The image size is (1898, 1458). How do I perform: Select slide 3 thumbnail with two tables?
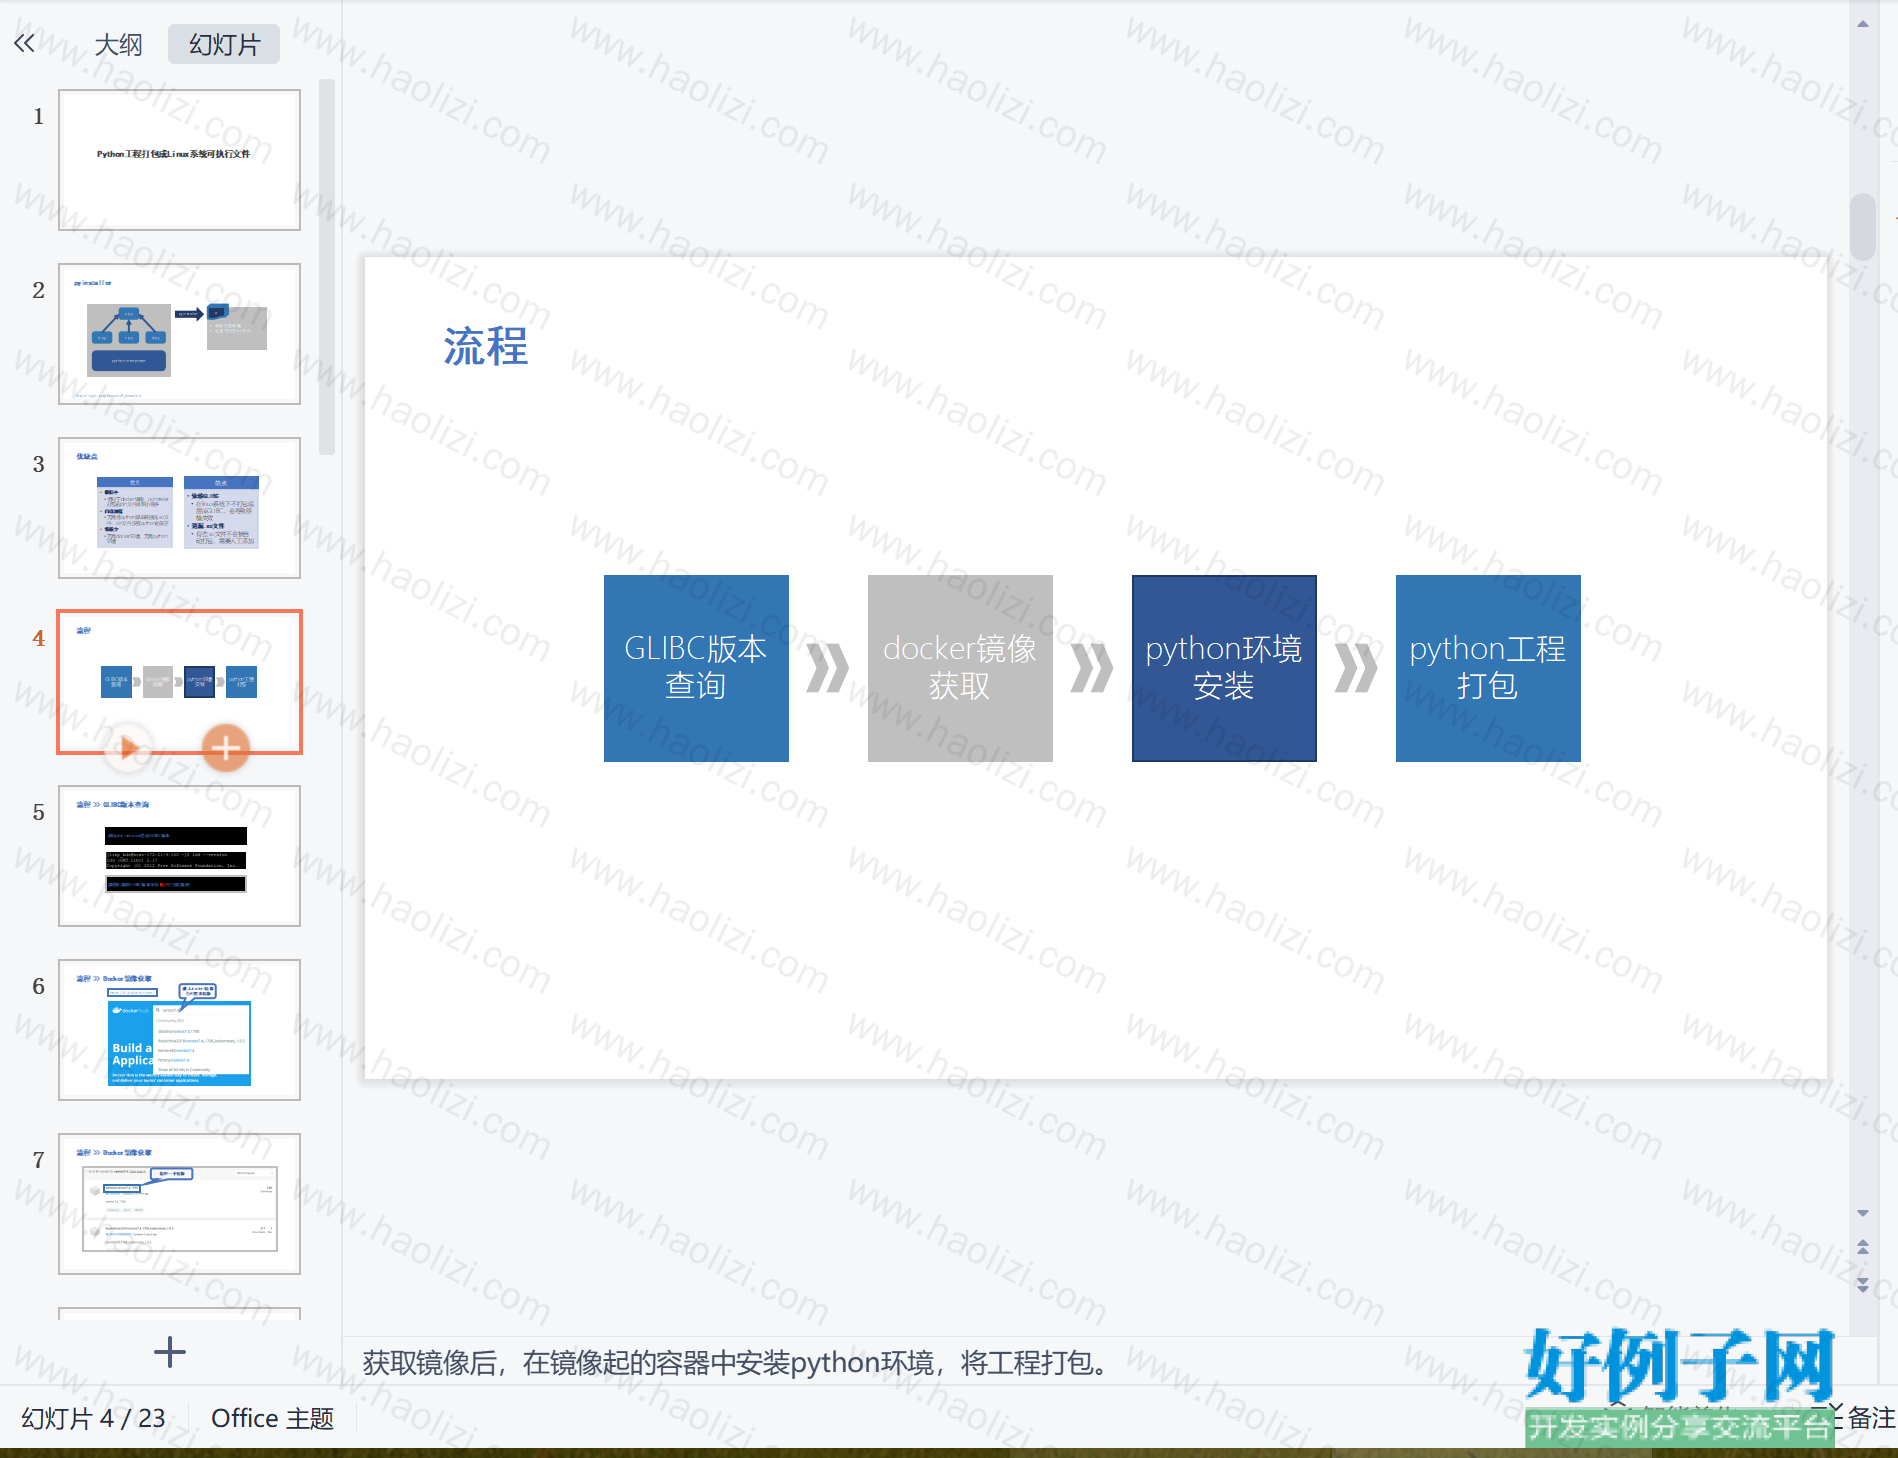(x=180, y=508)
